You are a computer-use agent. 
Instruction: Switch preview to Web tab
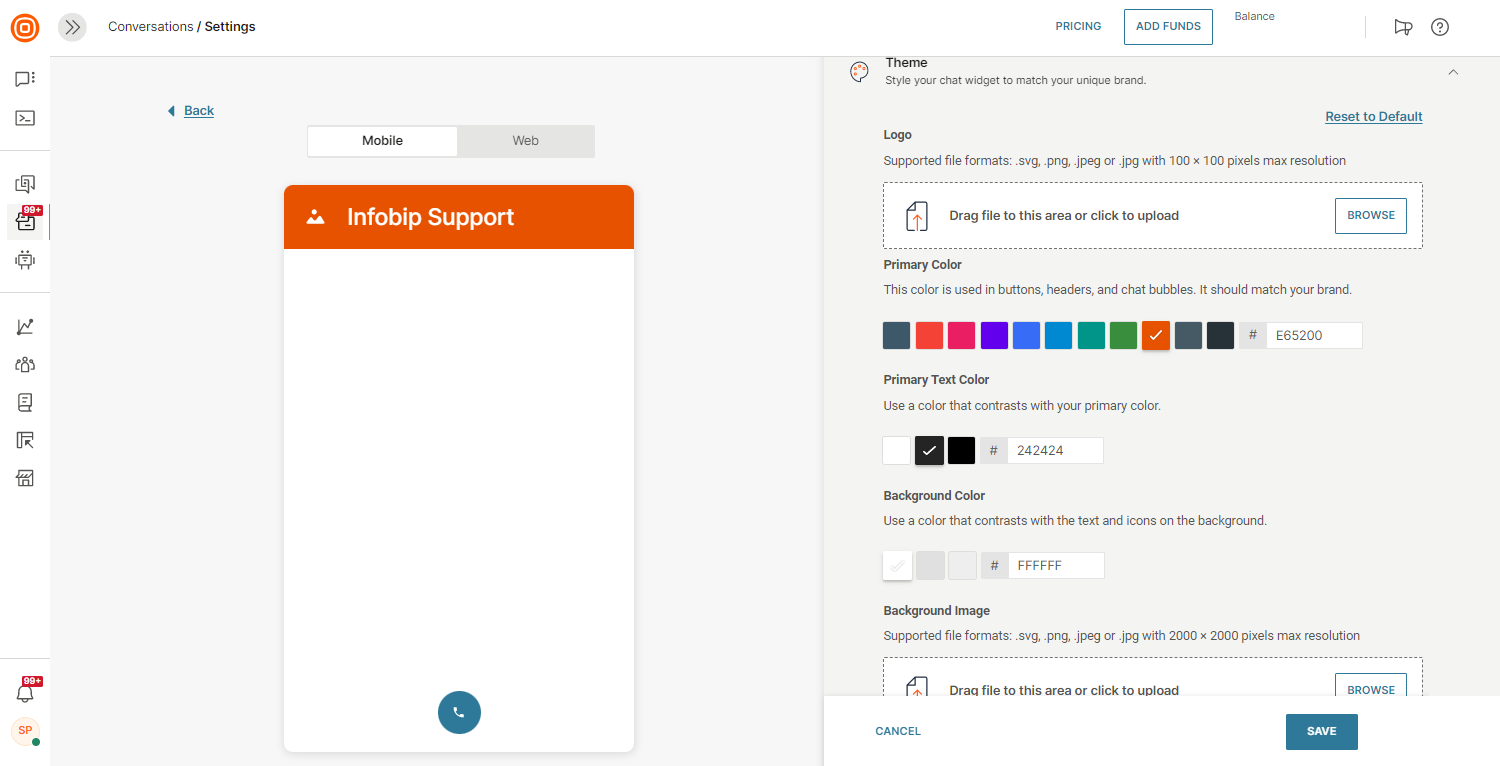(x=526, y=141)
